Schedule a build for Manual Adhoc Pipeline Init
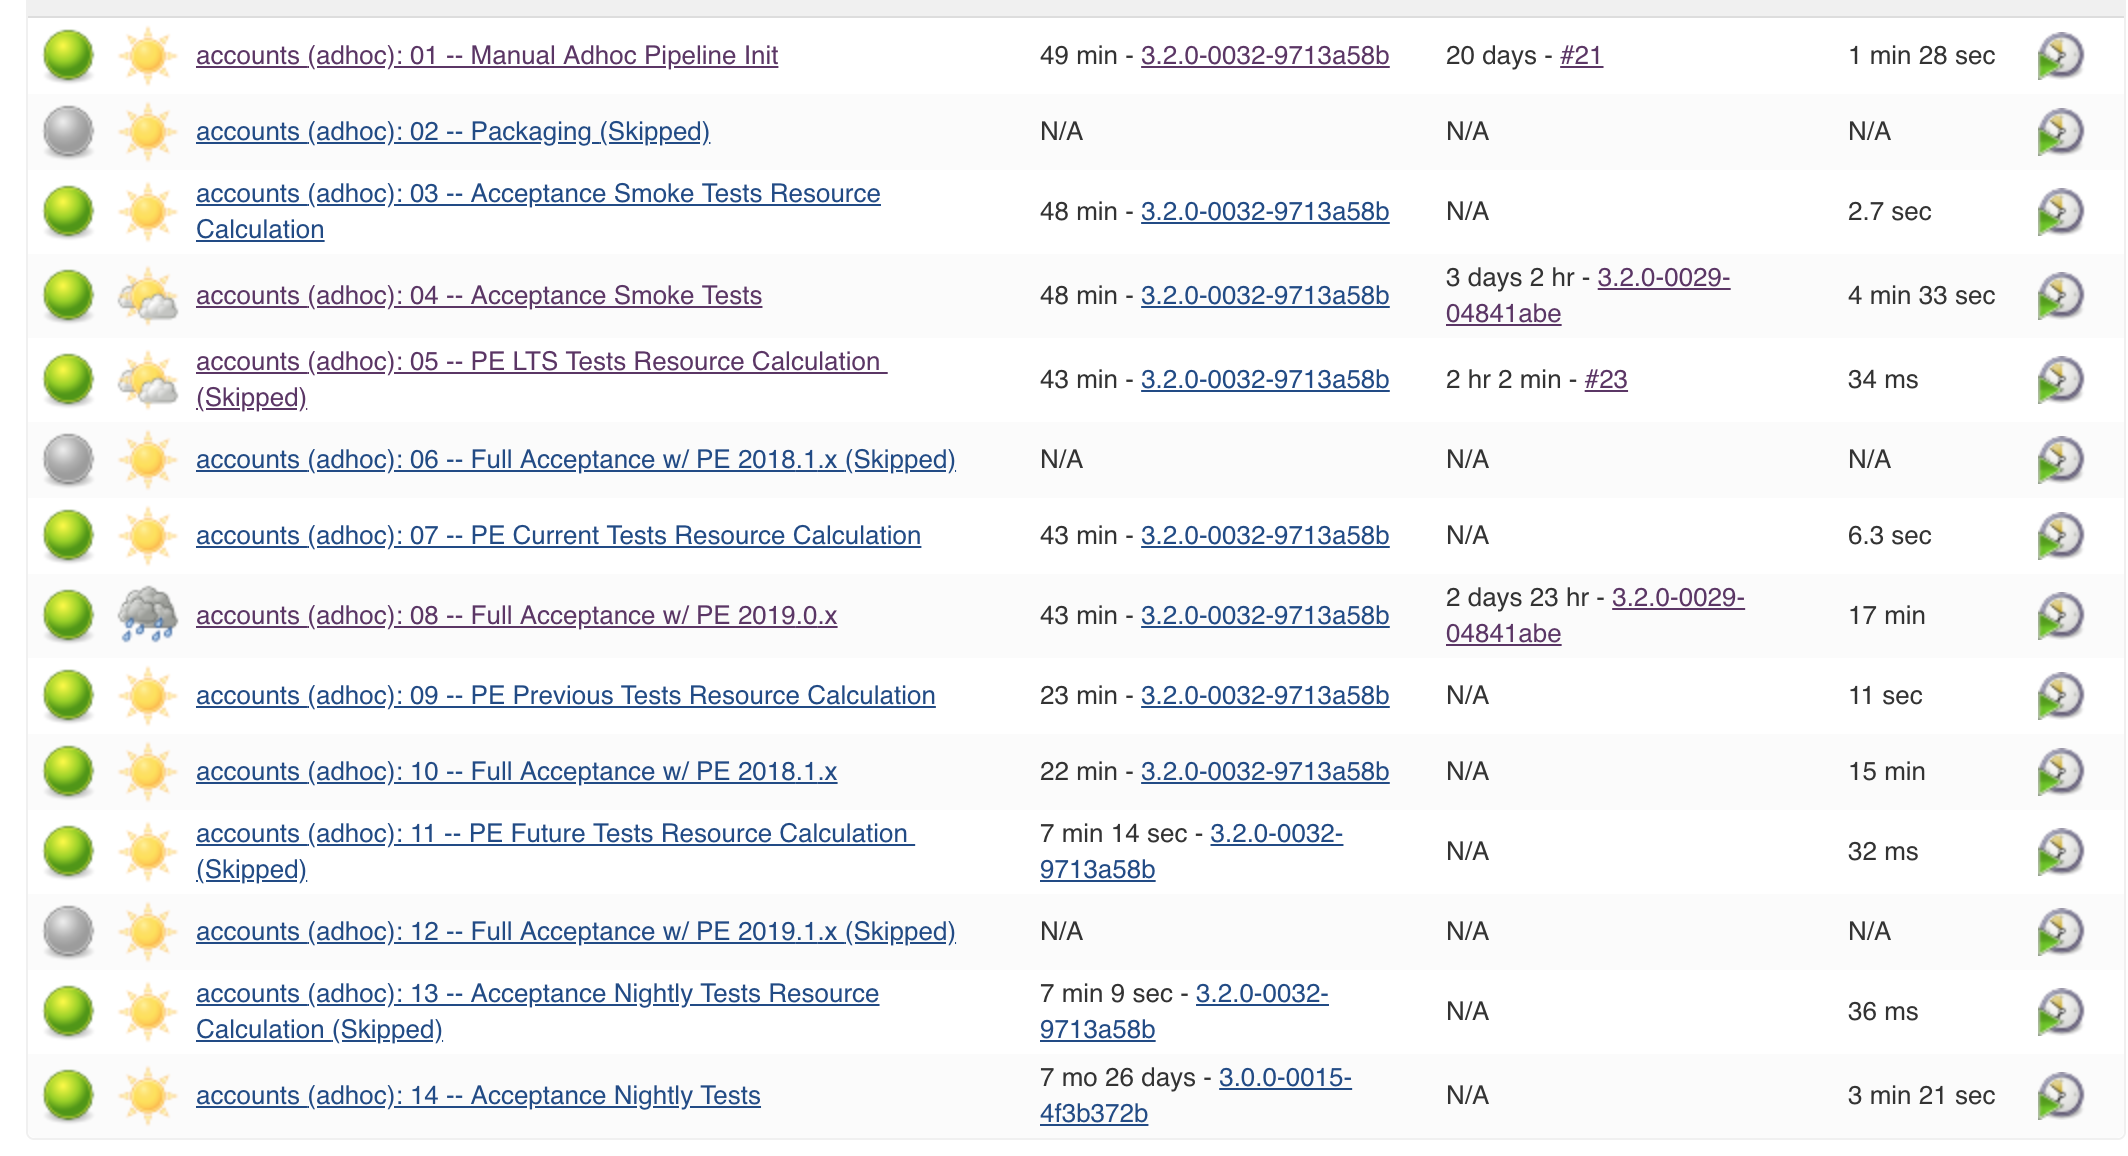Image resolution: width=2128 pixels, height=1156 pixels. [2061, 57]
